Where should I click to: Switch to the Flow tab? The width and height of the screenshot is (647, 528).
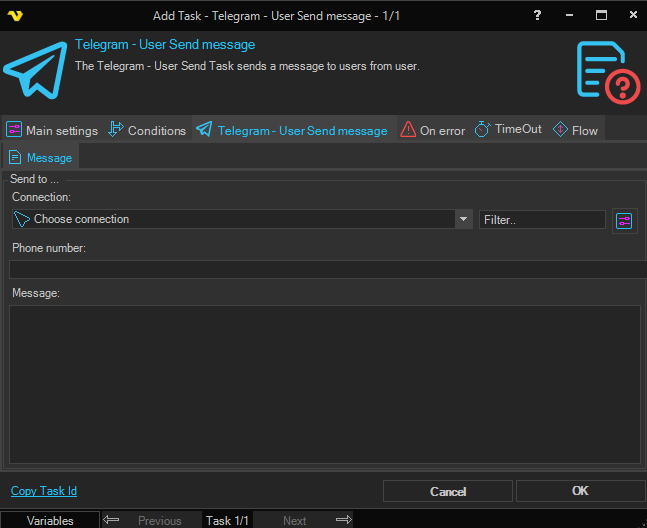point(576,131)
